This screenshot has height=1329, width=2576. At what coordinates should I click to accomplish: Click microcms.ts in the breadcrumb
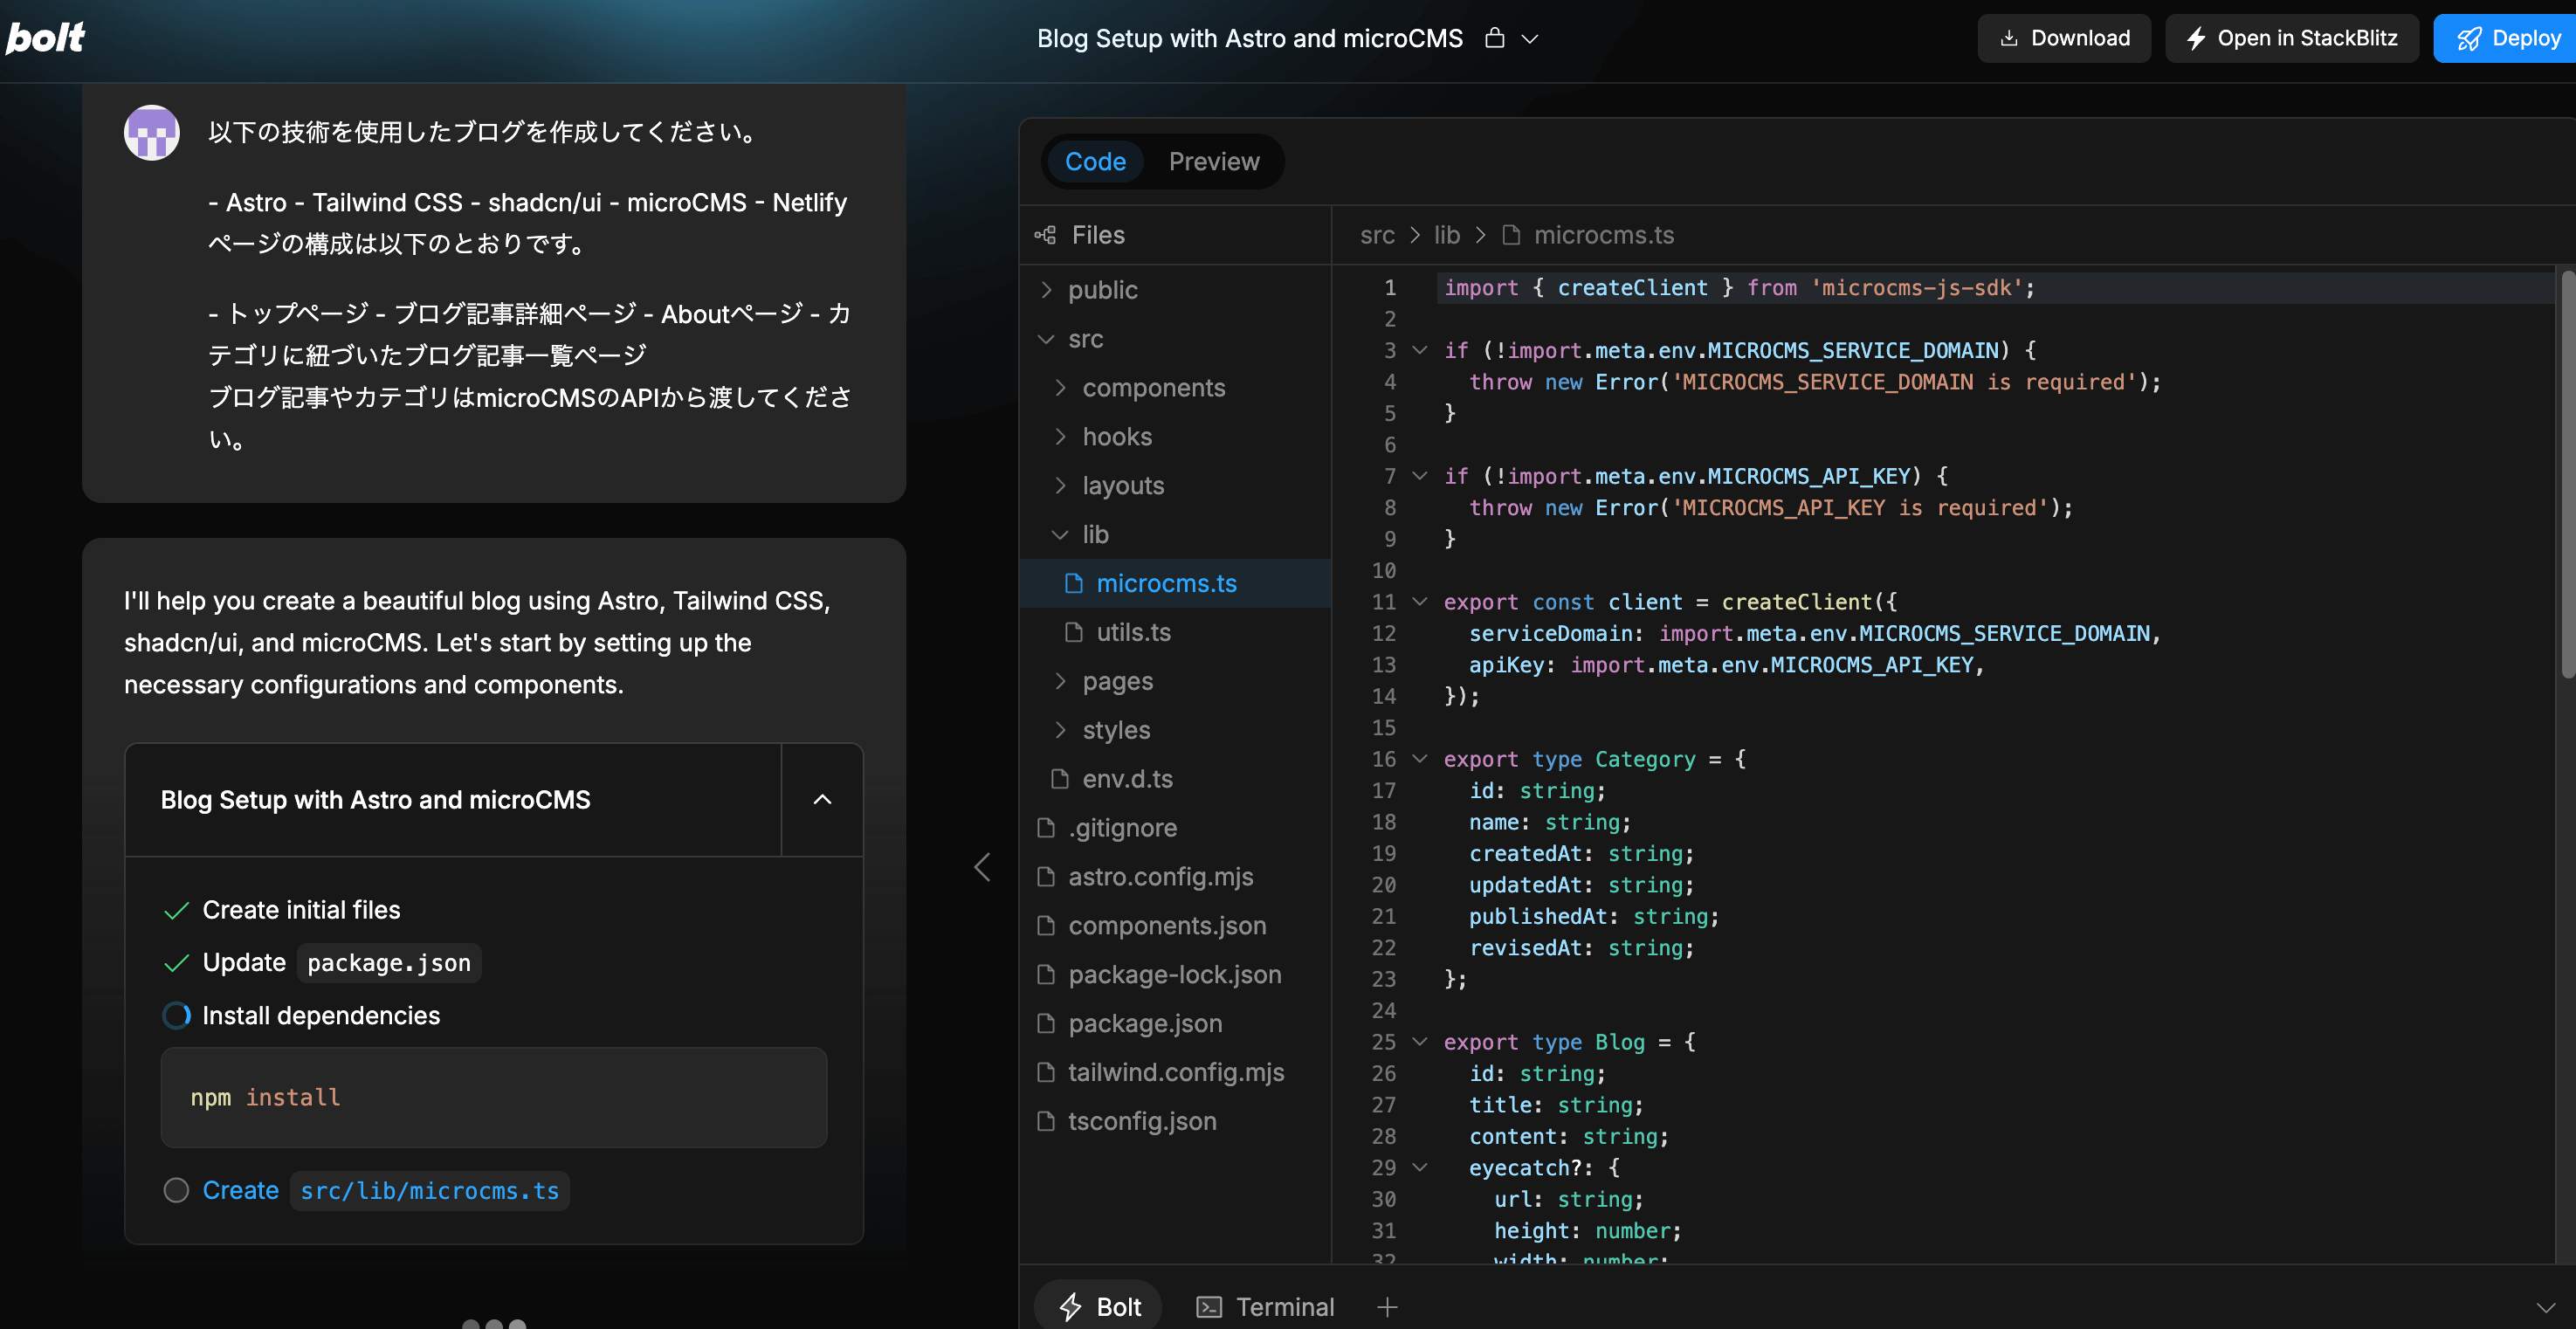pyautogui.click(x=1604, y=235)
